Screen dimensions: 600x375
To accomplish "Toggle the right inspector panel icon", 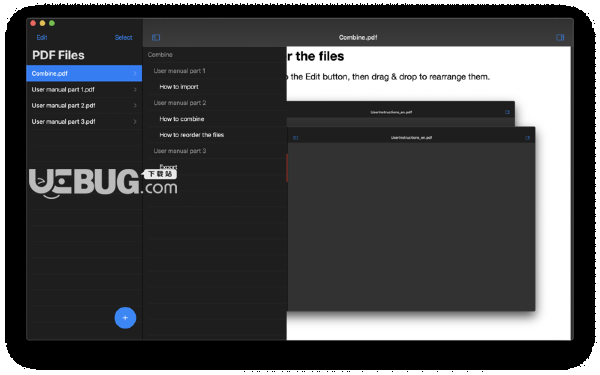I will point(560,37).
